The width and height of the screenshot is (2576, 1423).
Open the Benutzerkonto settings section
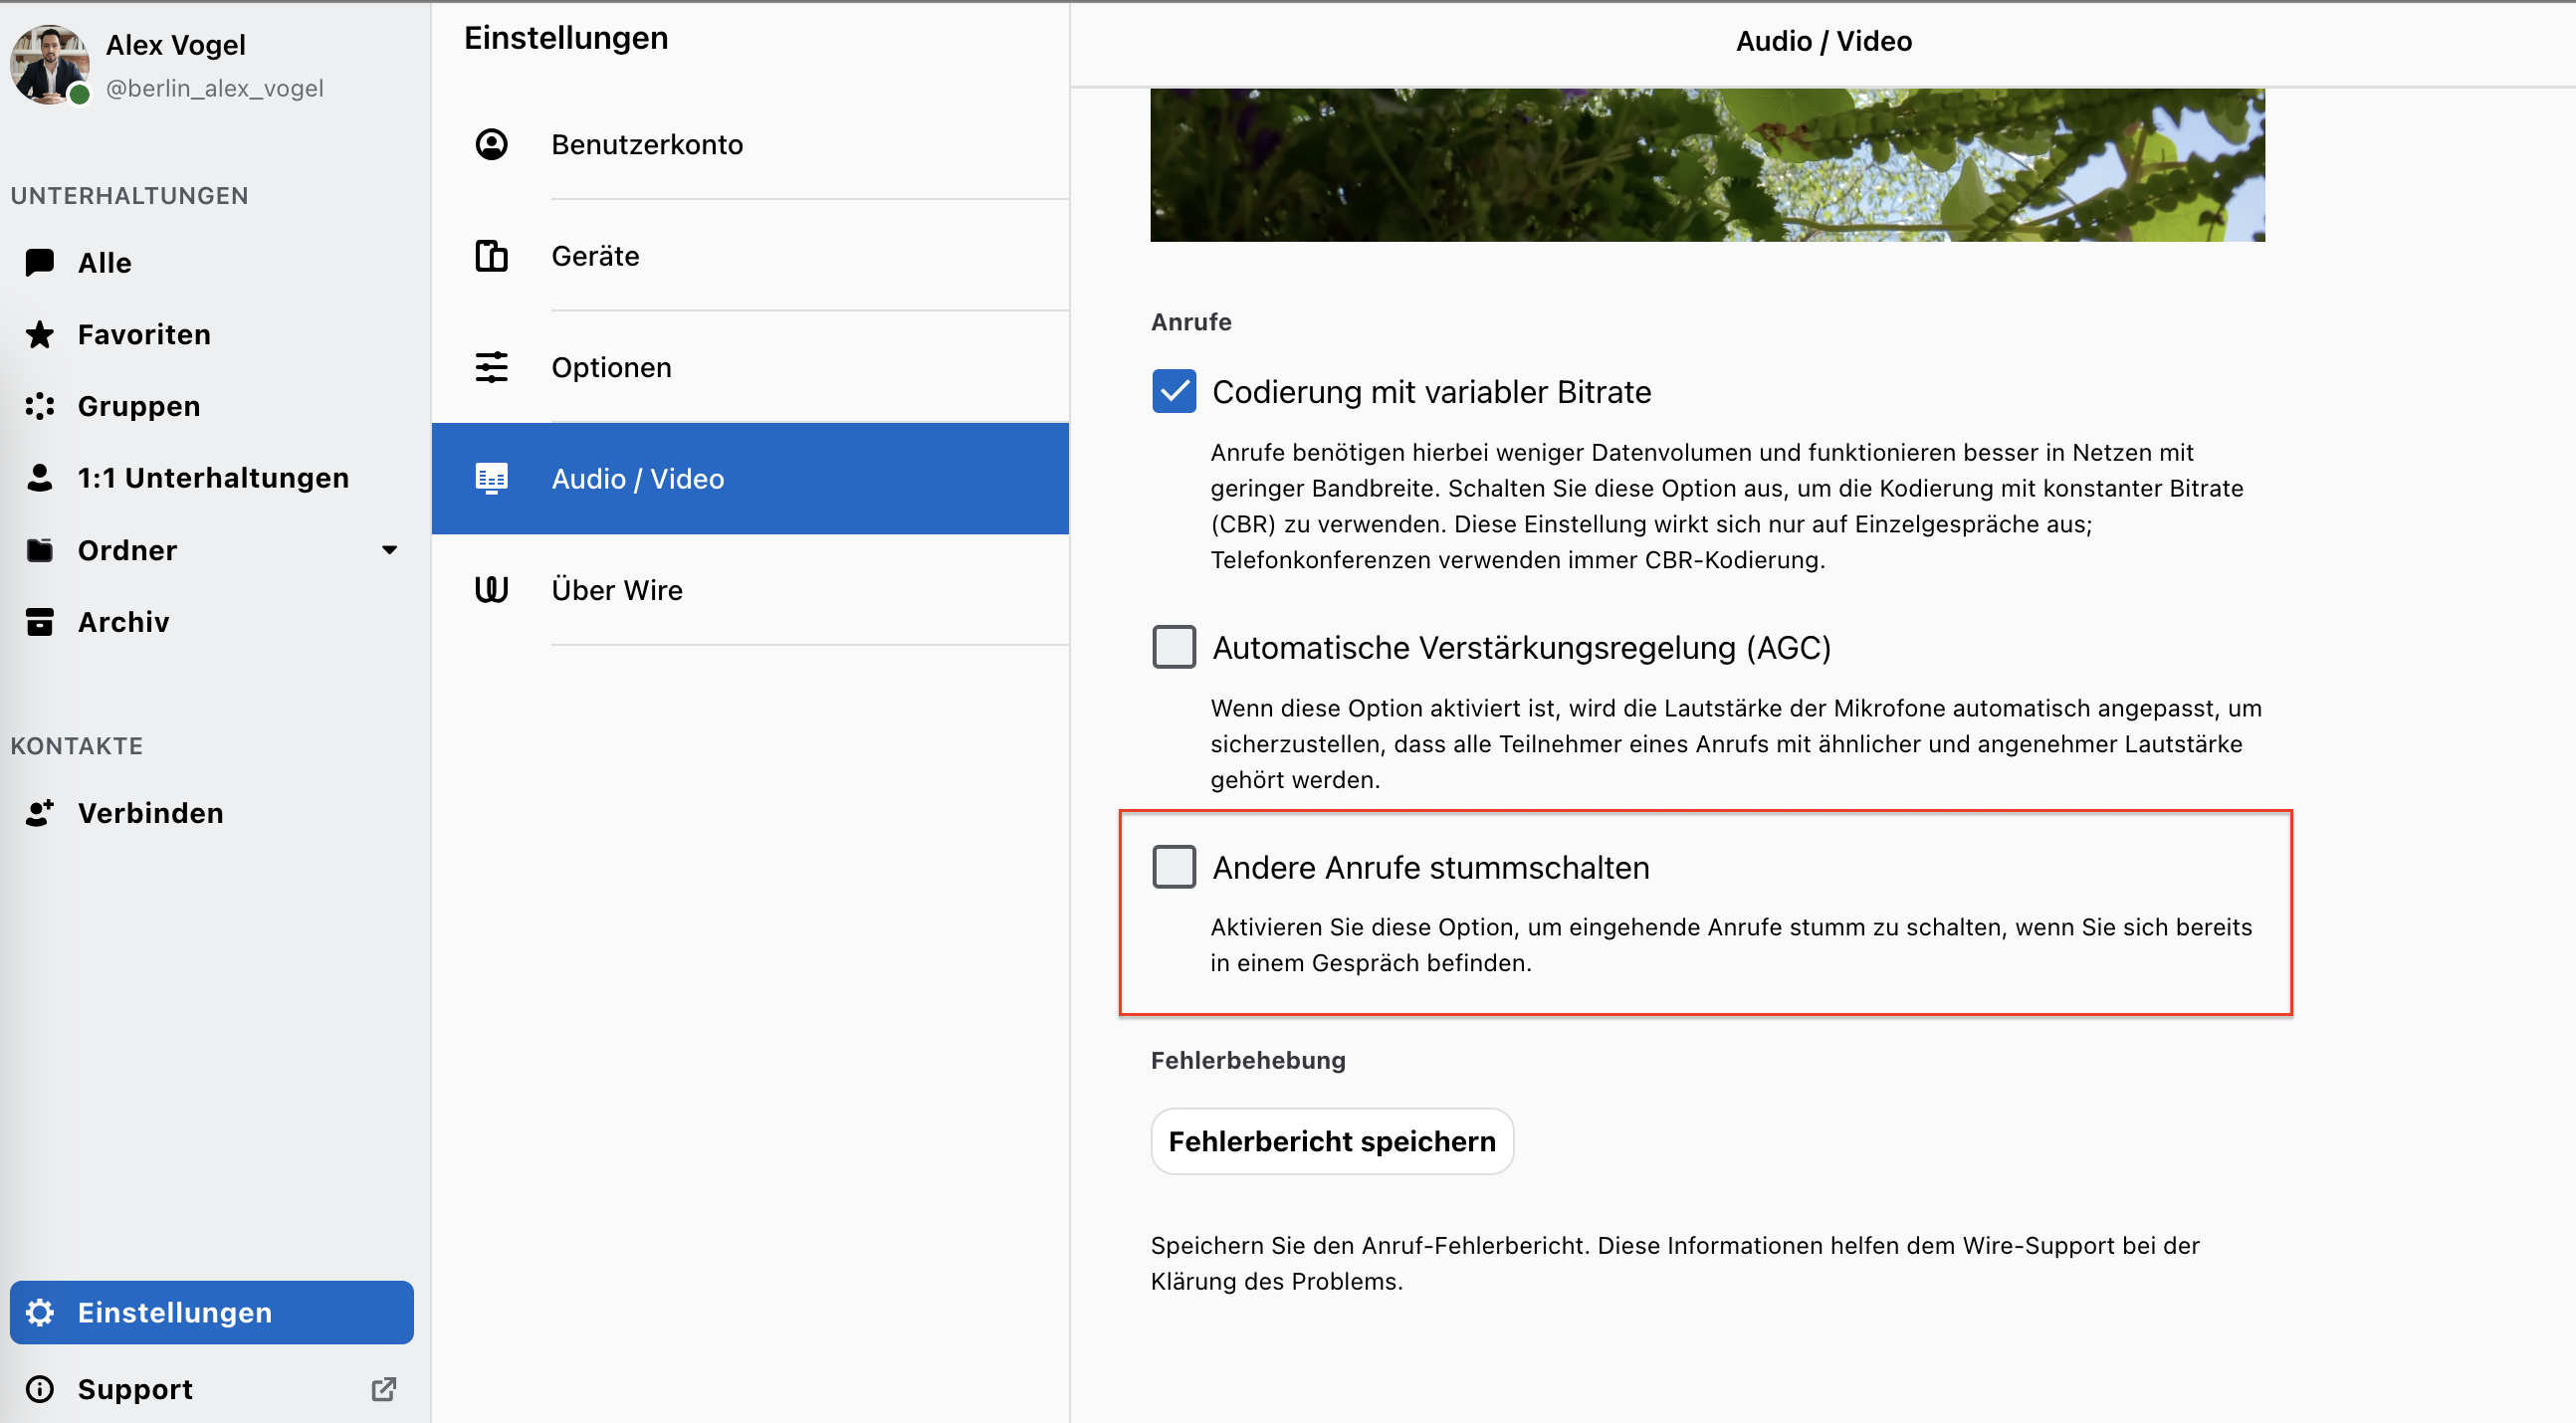coord(750,144)
